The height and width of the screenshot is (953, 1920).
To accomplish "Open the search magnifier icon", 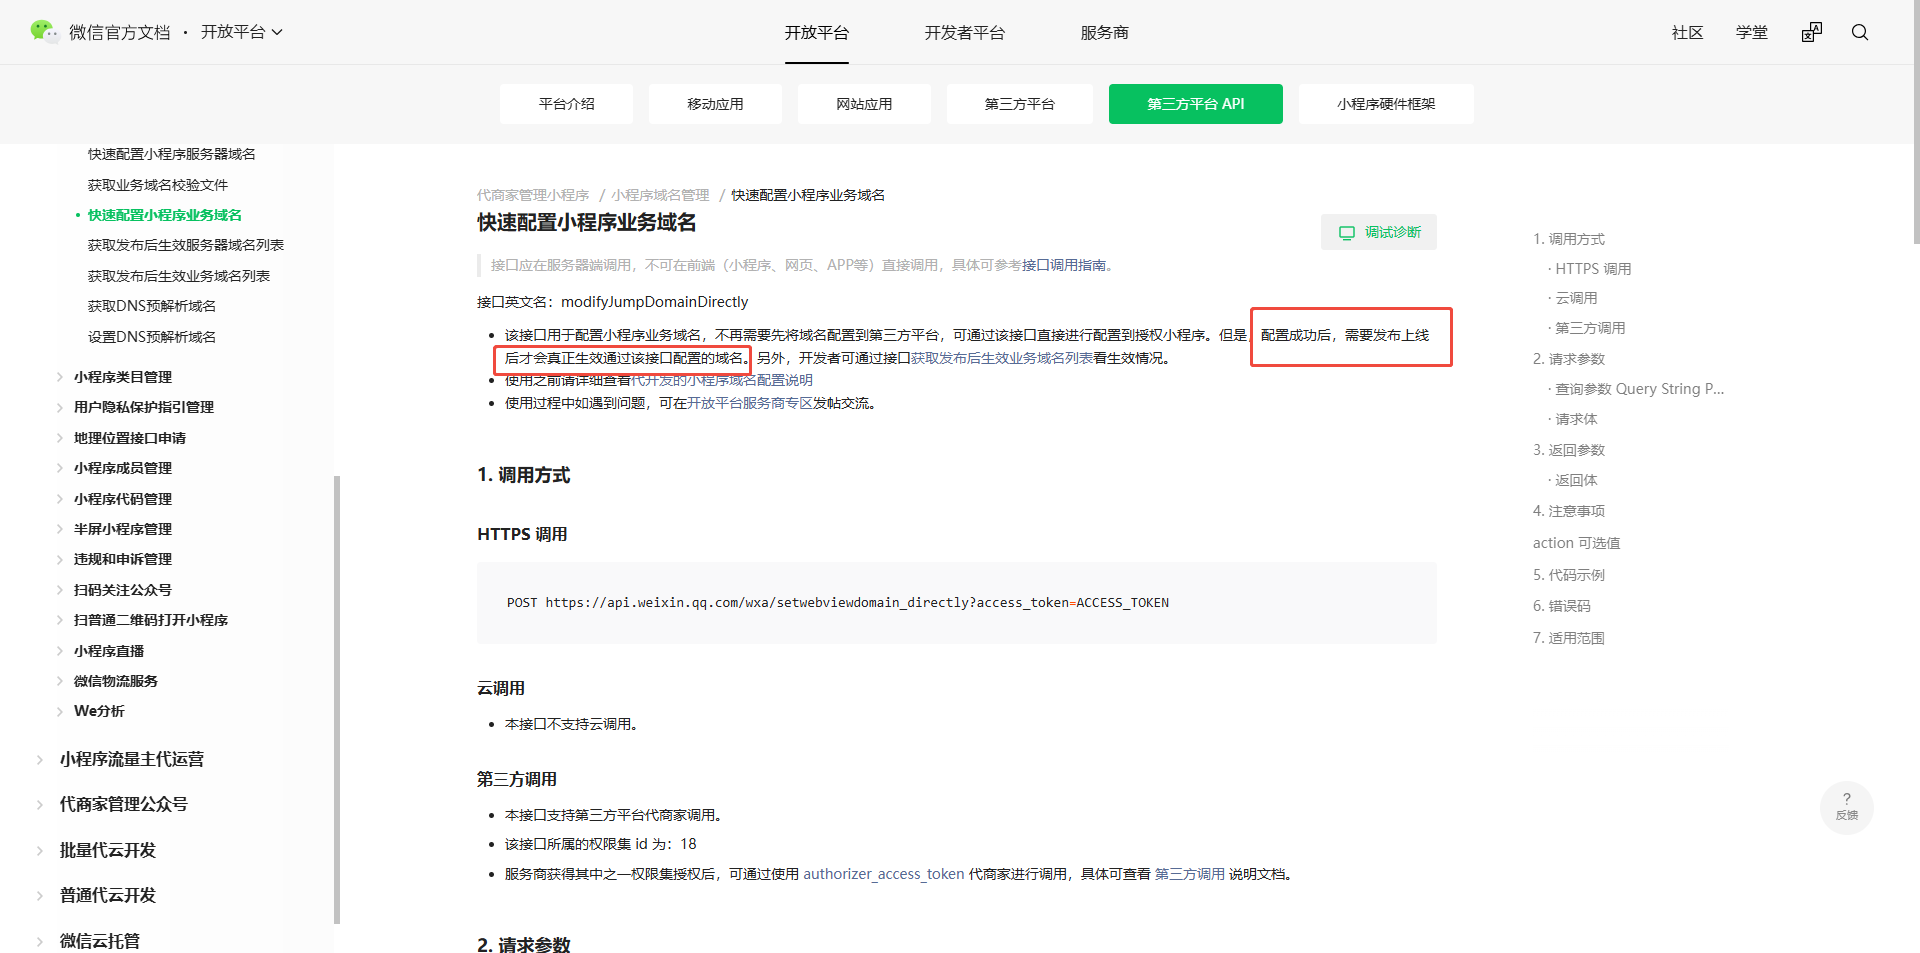I will (x=1860, y=32).
